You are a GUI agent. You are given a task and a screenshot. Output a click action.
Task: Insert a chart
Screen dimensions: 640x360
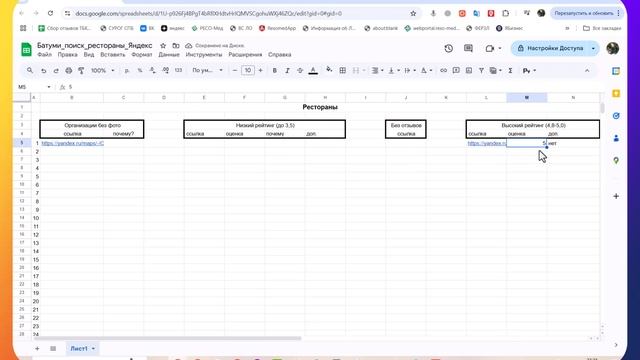coord(469,71)
